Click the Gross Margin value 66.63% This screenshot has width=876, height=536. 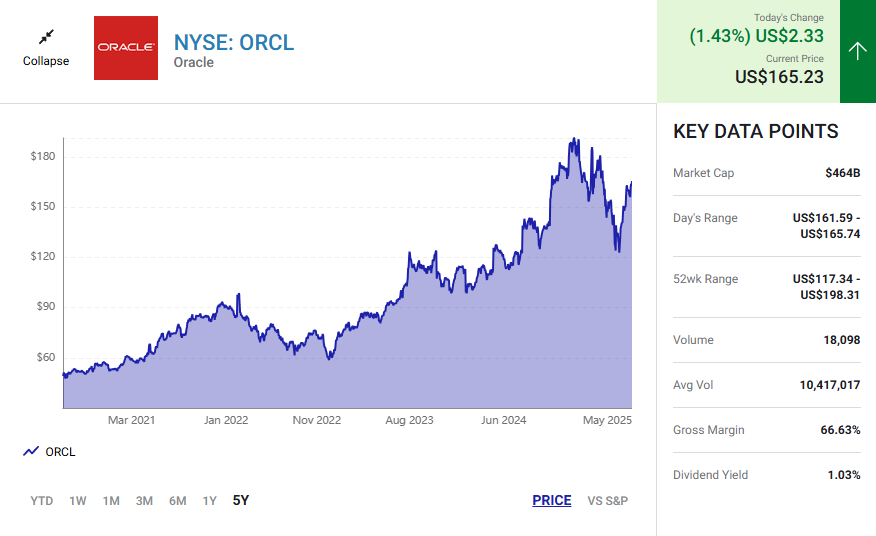[x=840, y=430]
